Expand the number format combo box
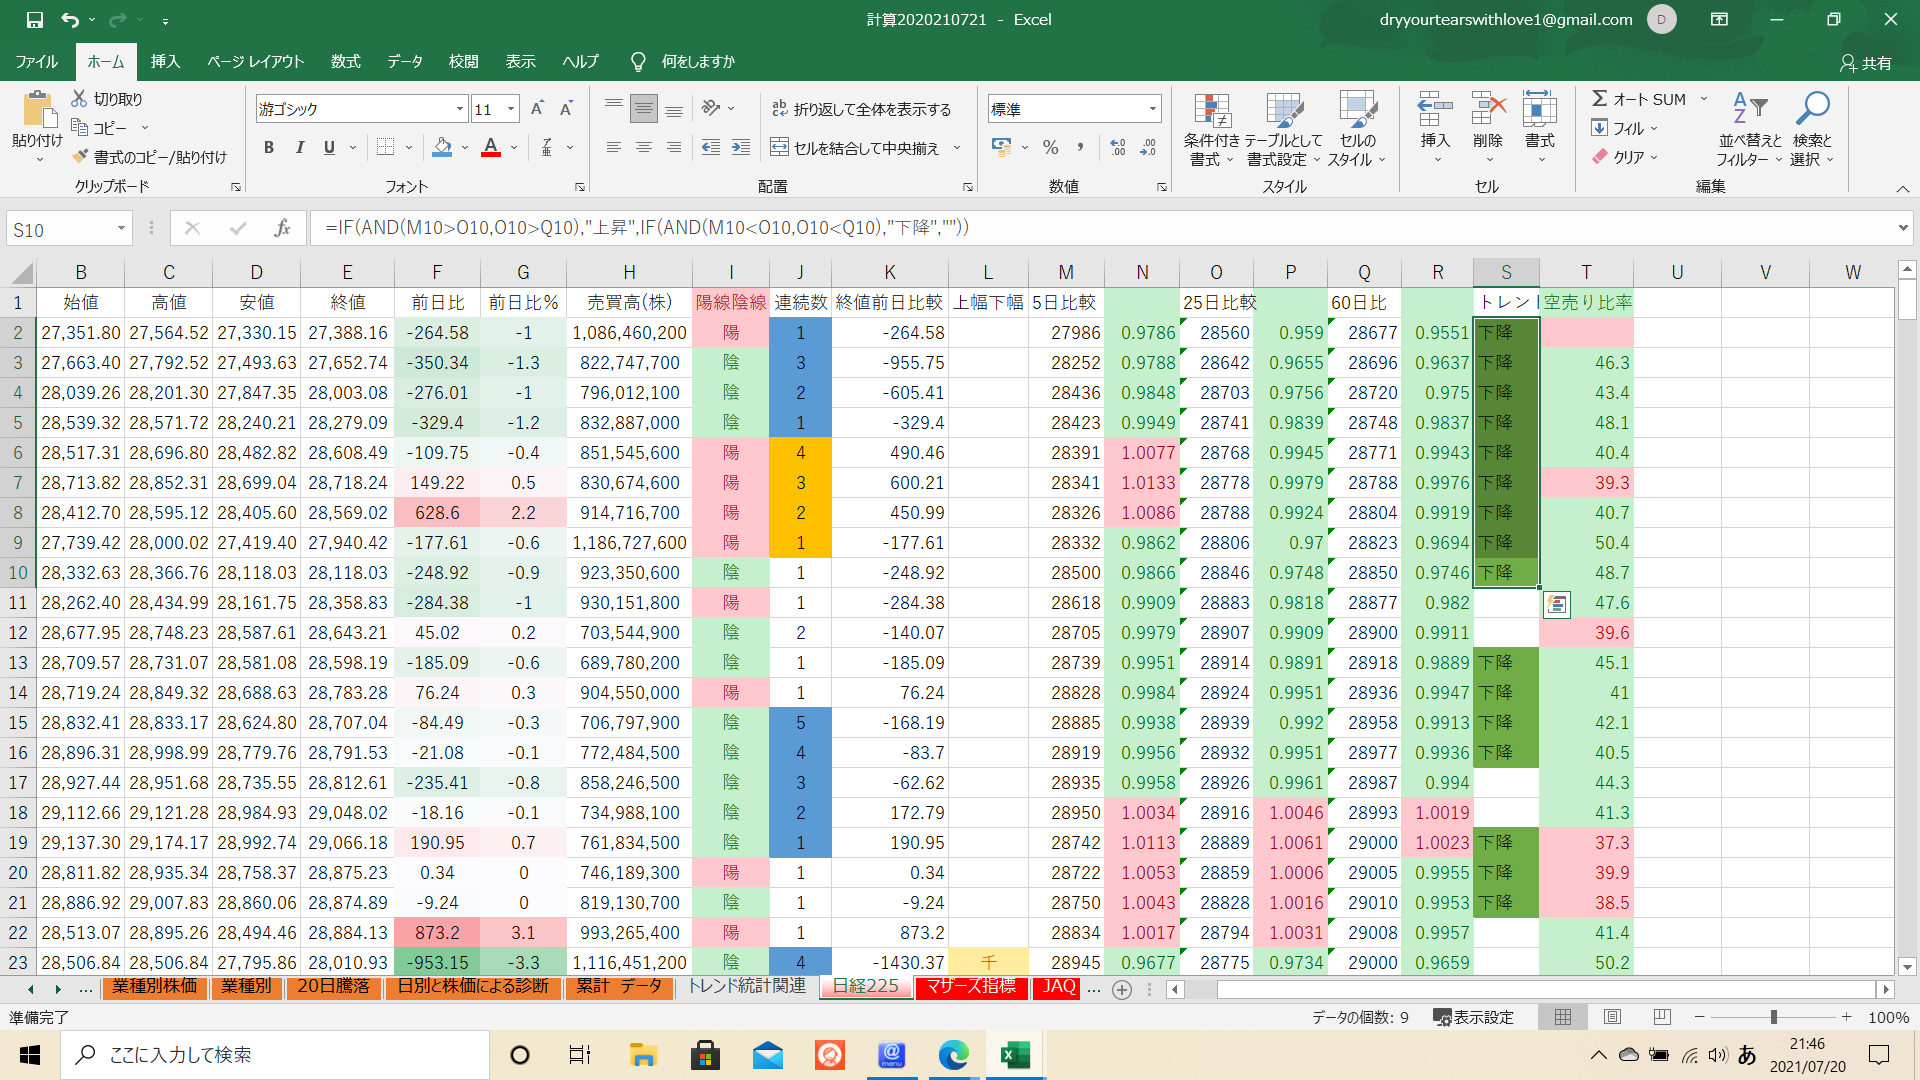Image resolution: width=1920 pixels, height=1080 pixels. [1152, 109]
